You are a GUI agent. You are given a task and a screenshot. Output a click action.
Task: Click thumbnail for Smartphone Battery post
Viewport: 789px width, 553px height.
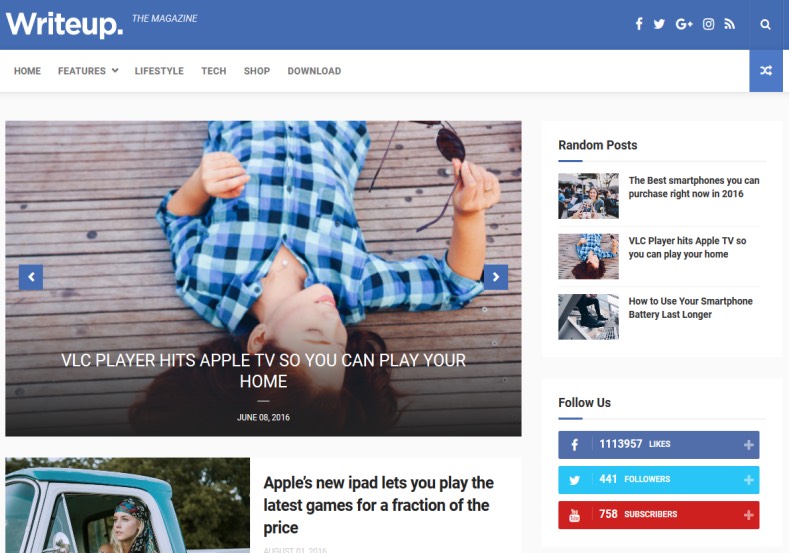[x=588, y=317]
